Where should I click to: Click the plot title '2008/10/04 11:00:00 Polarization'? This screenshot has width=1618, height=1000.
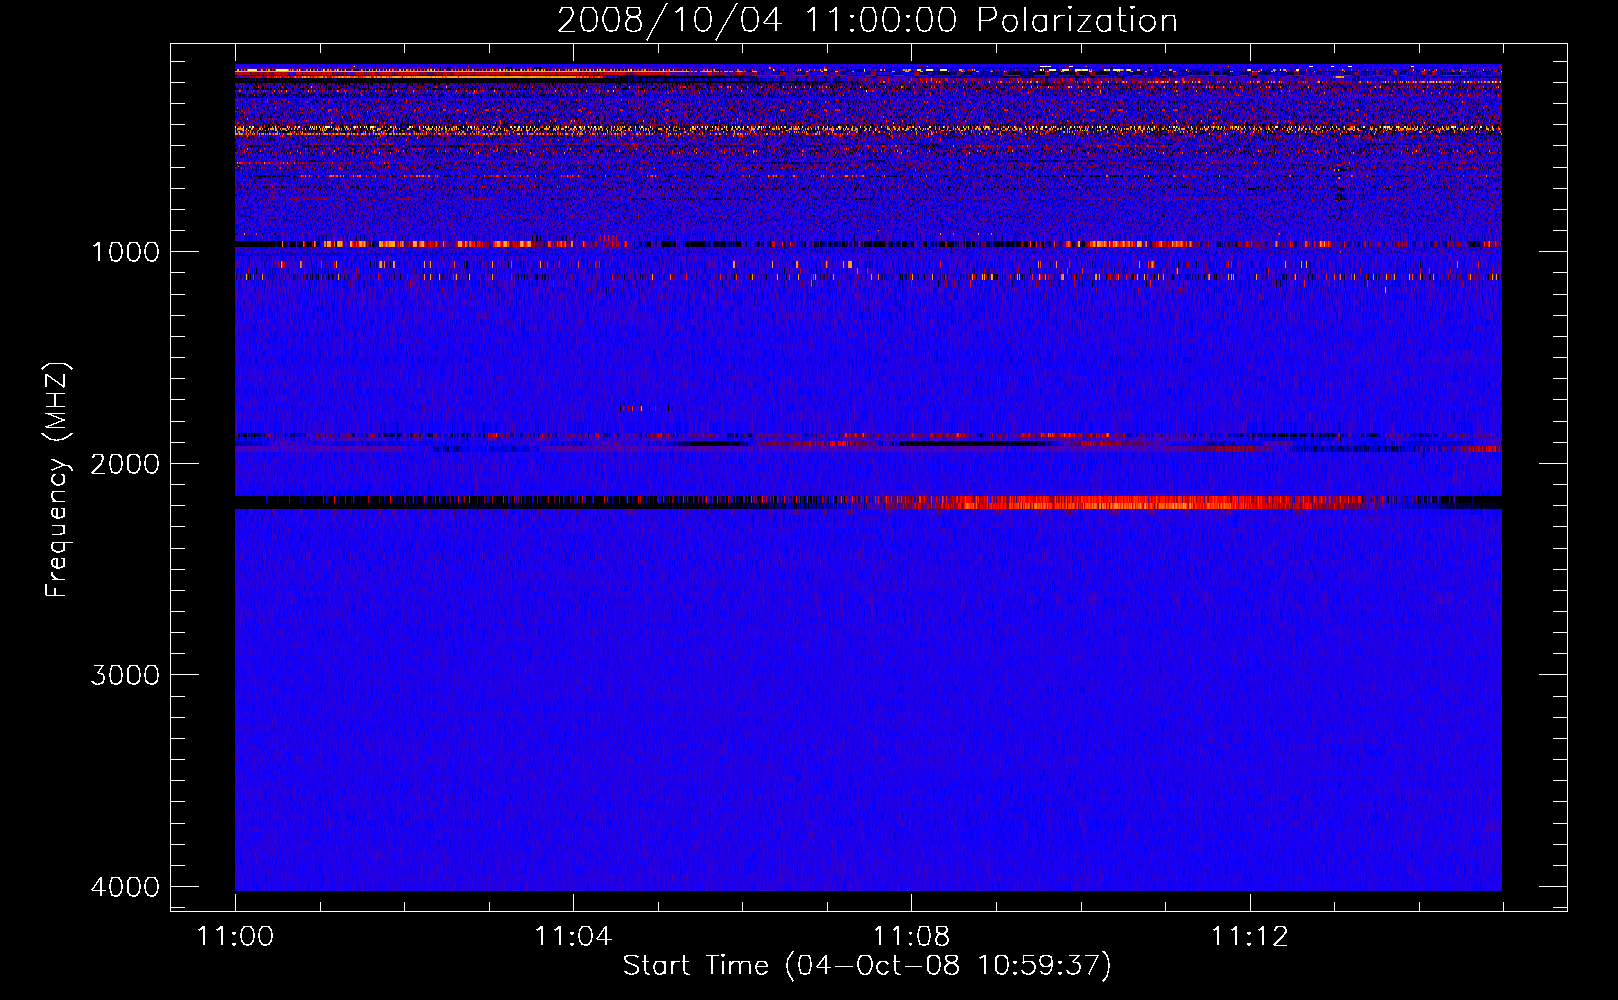coord(867,21)
